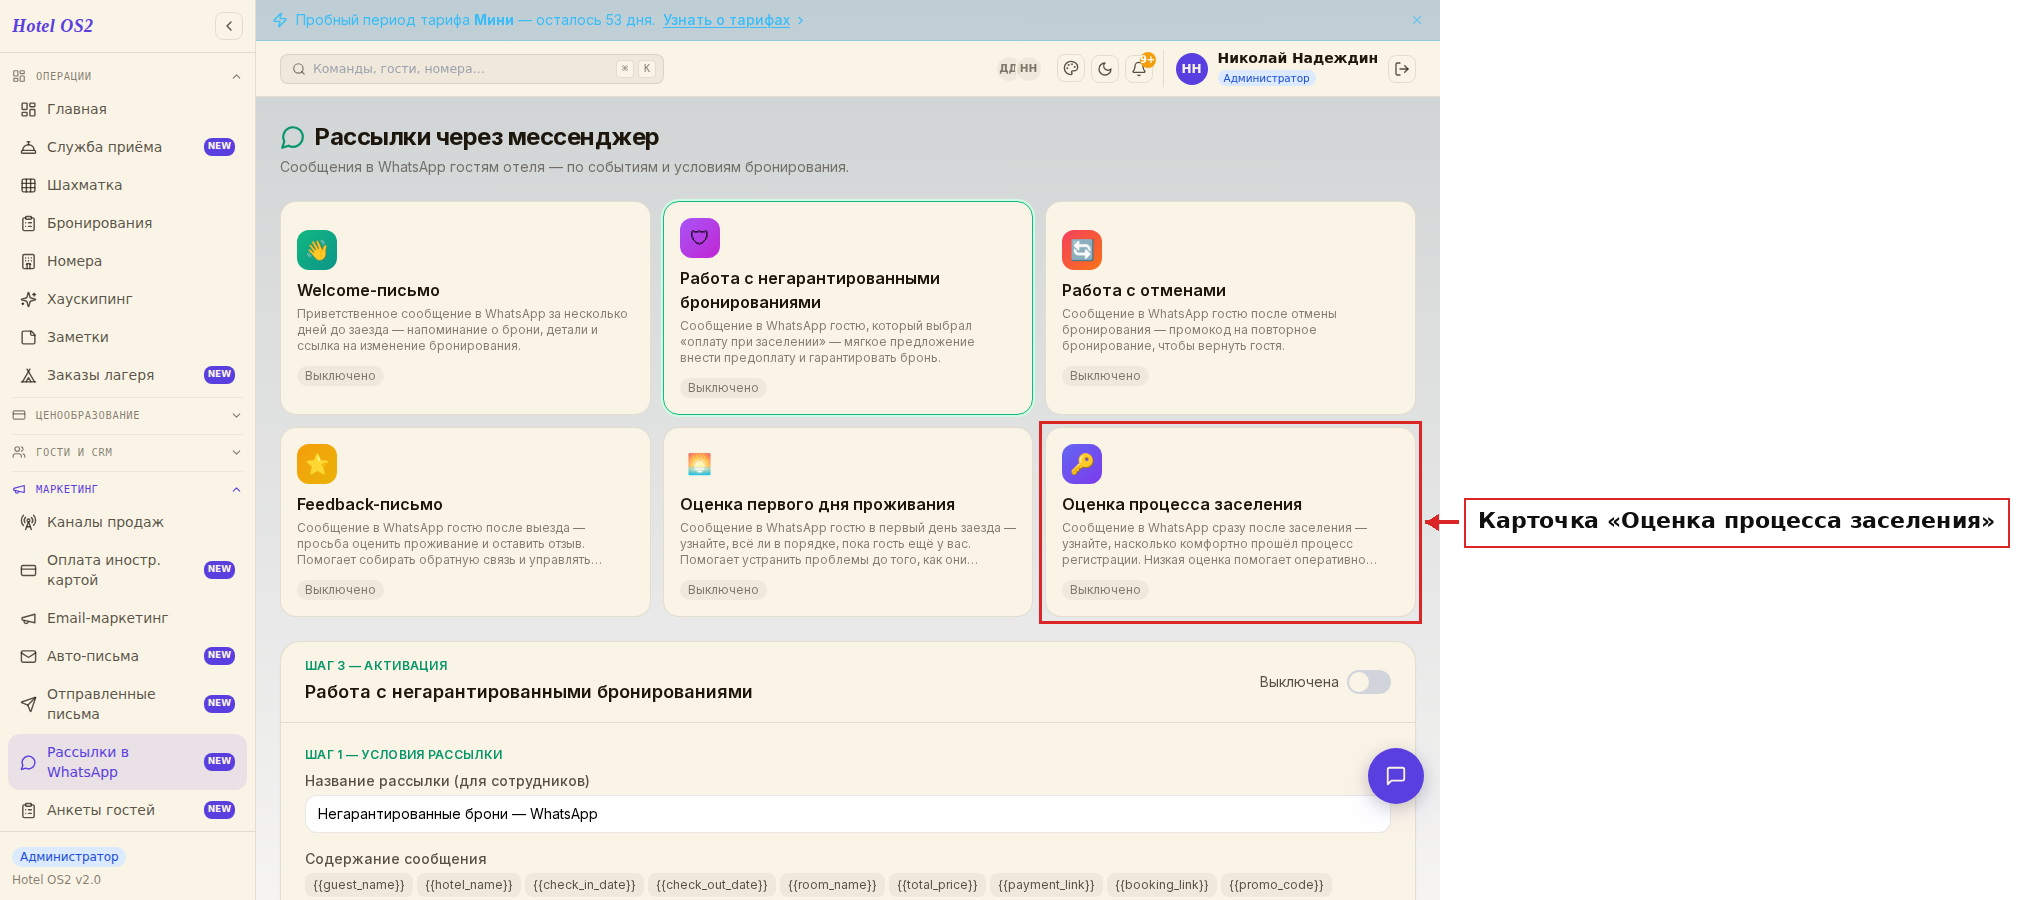This screenshot has width=2033, height=900.
Task: Expand the ЦЕНООБРАЗОВАНИЕ section
Action: click(x=127, y=415)
